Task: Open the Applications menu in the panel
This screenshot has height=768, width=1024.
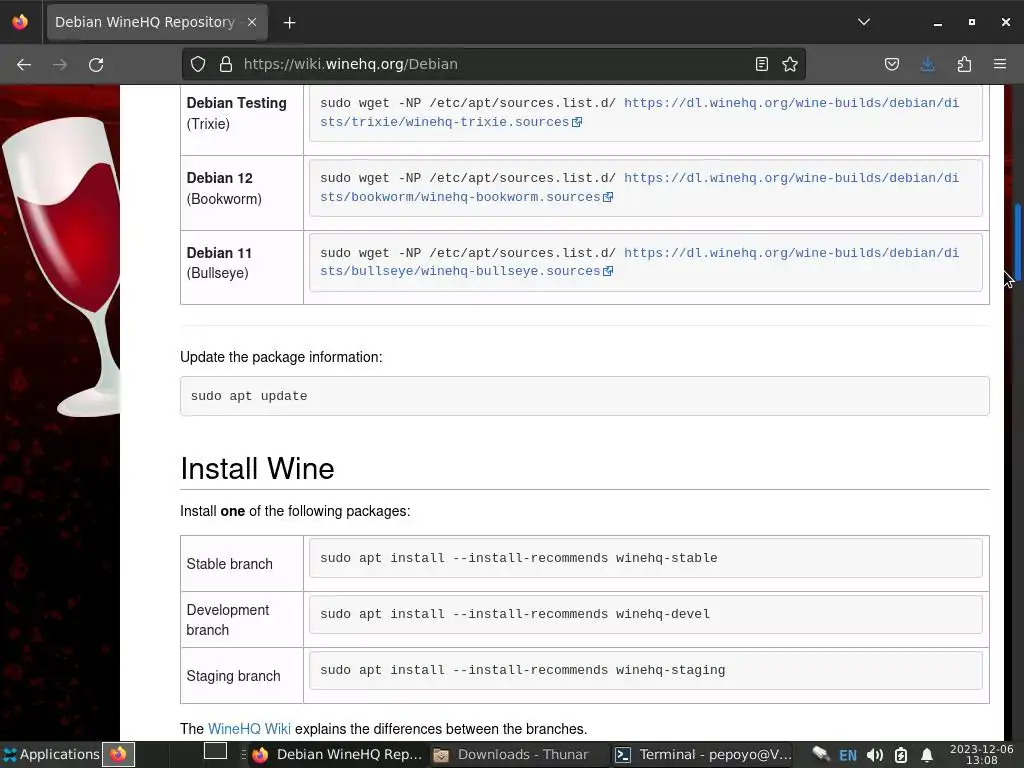Action: click(x=51, y=754)
